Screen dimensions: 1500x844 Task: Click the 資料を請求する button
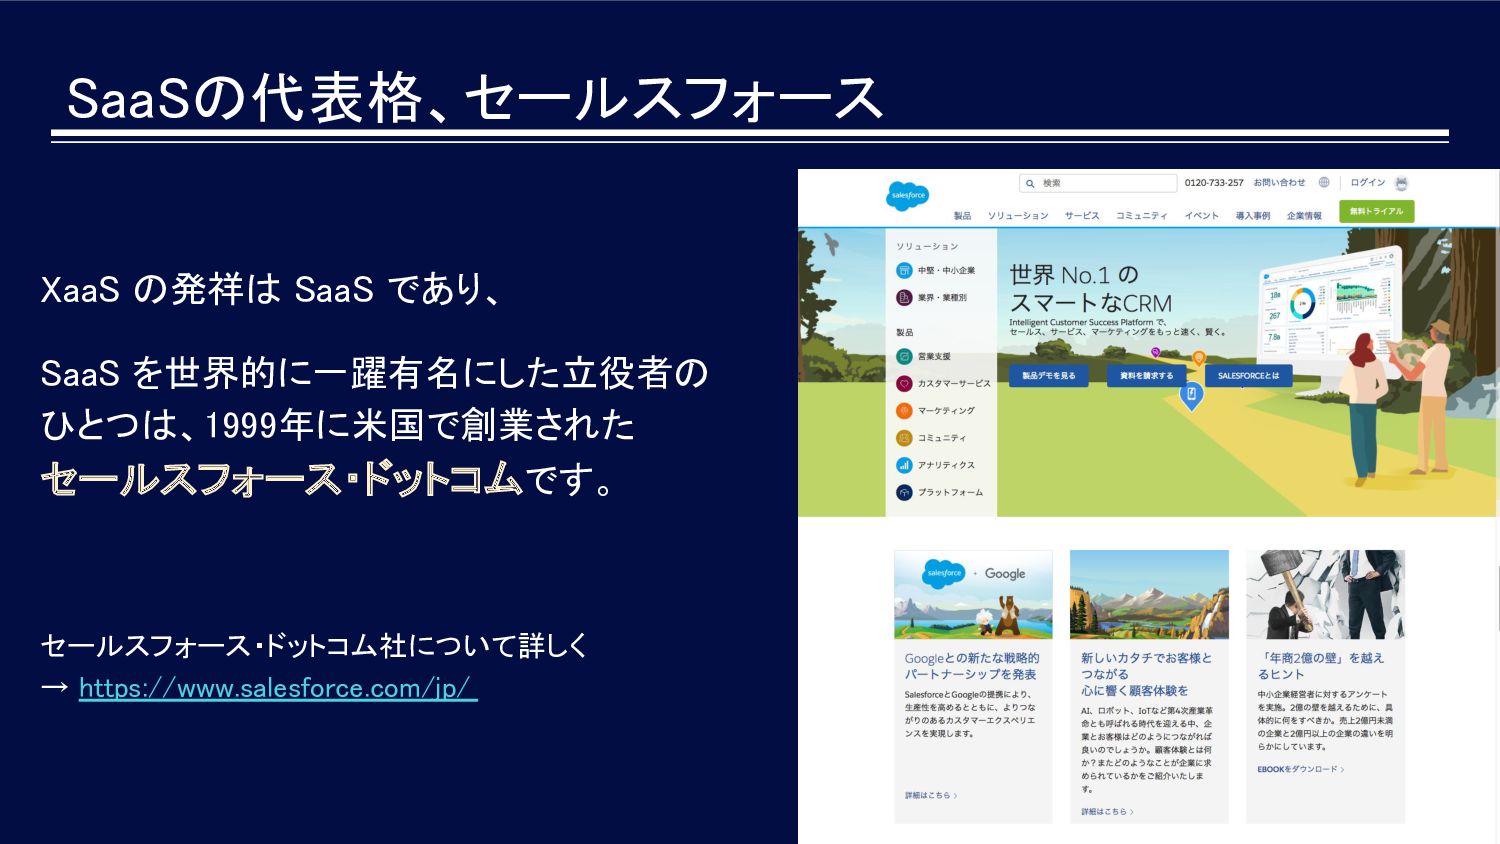pos(1146,375)
